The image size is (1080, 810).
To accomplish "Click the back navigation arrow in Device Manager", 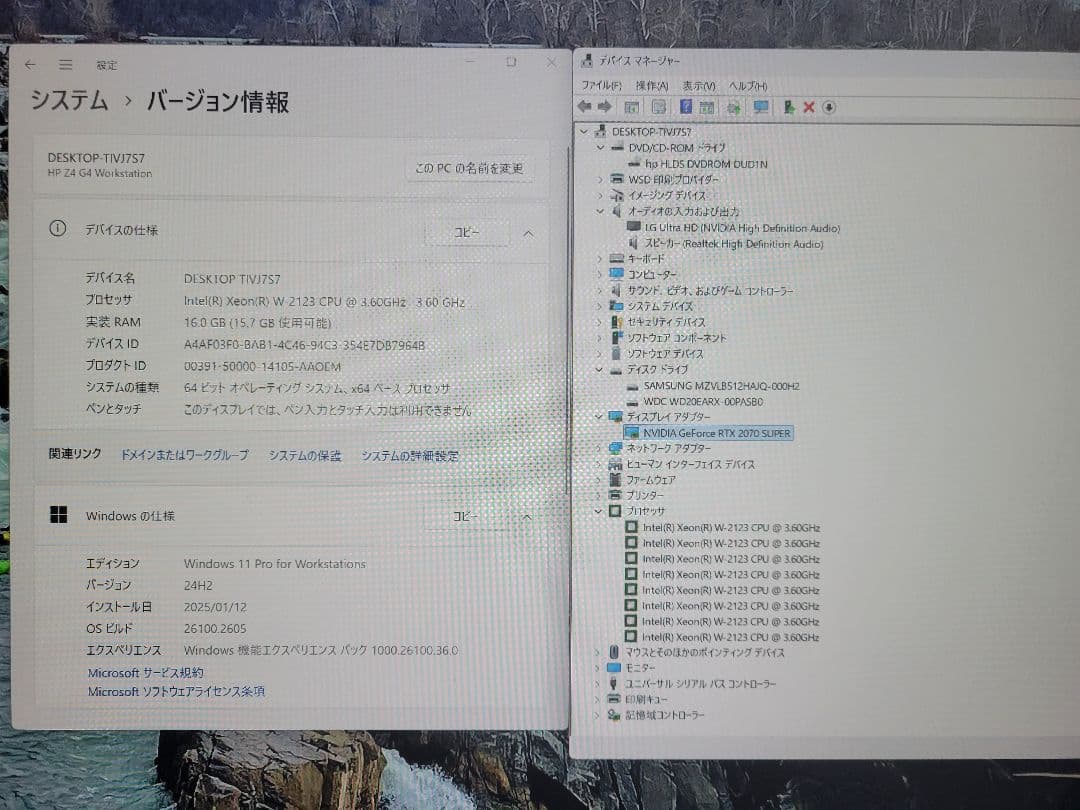I will coord(586,108).
